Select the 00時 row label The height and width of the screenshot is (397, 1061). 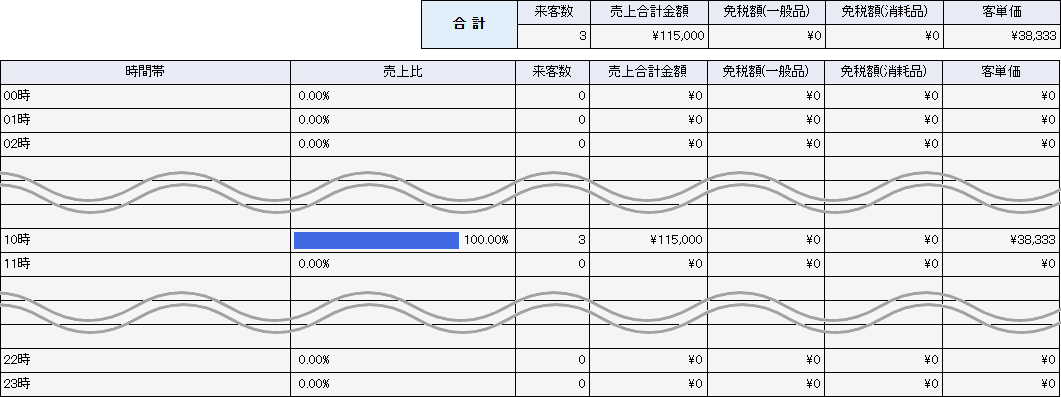pos(17,96)
